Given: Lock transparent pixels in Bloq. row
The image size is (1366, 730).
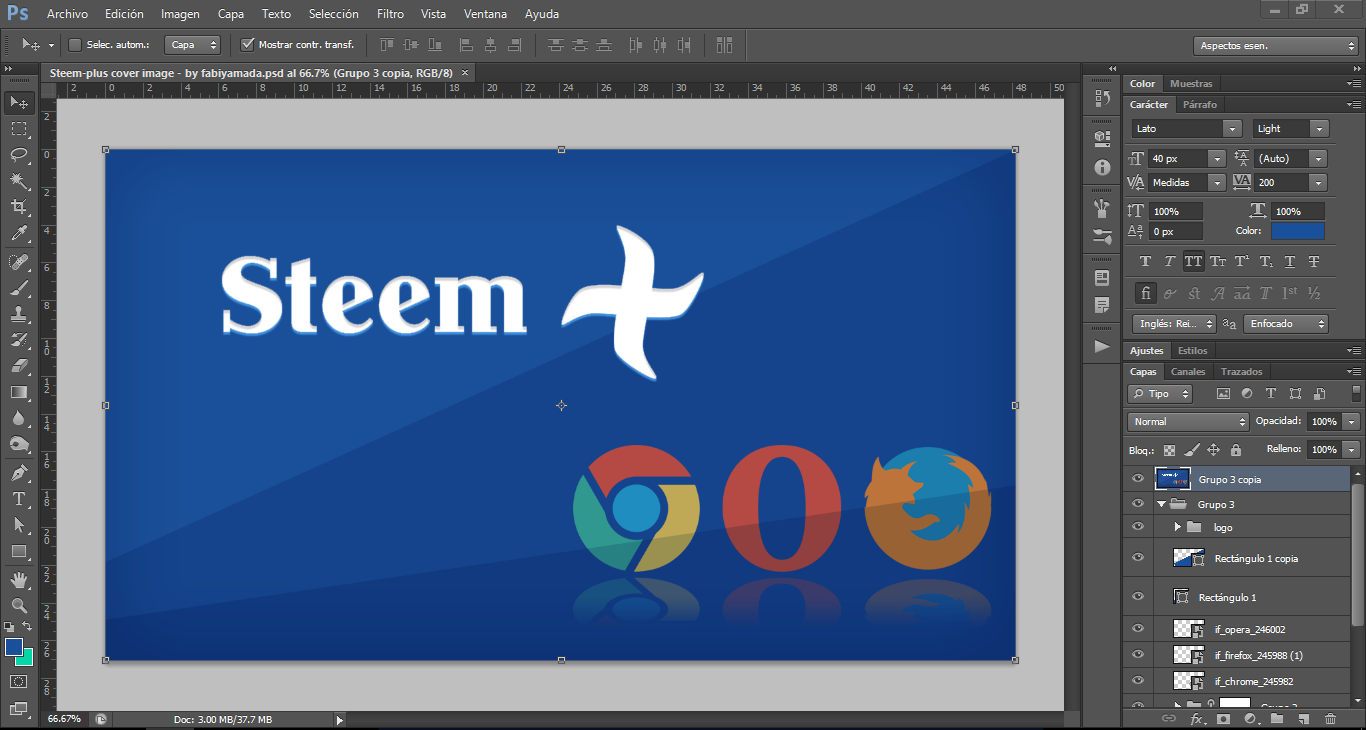Looking at the screenshot, I should pos(1169,450).
